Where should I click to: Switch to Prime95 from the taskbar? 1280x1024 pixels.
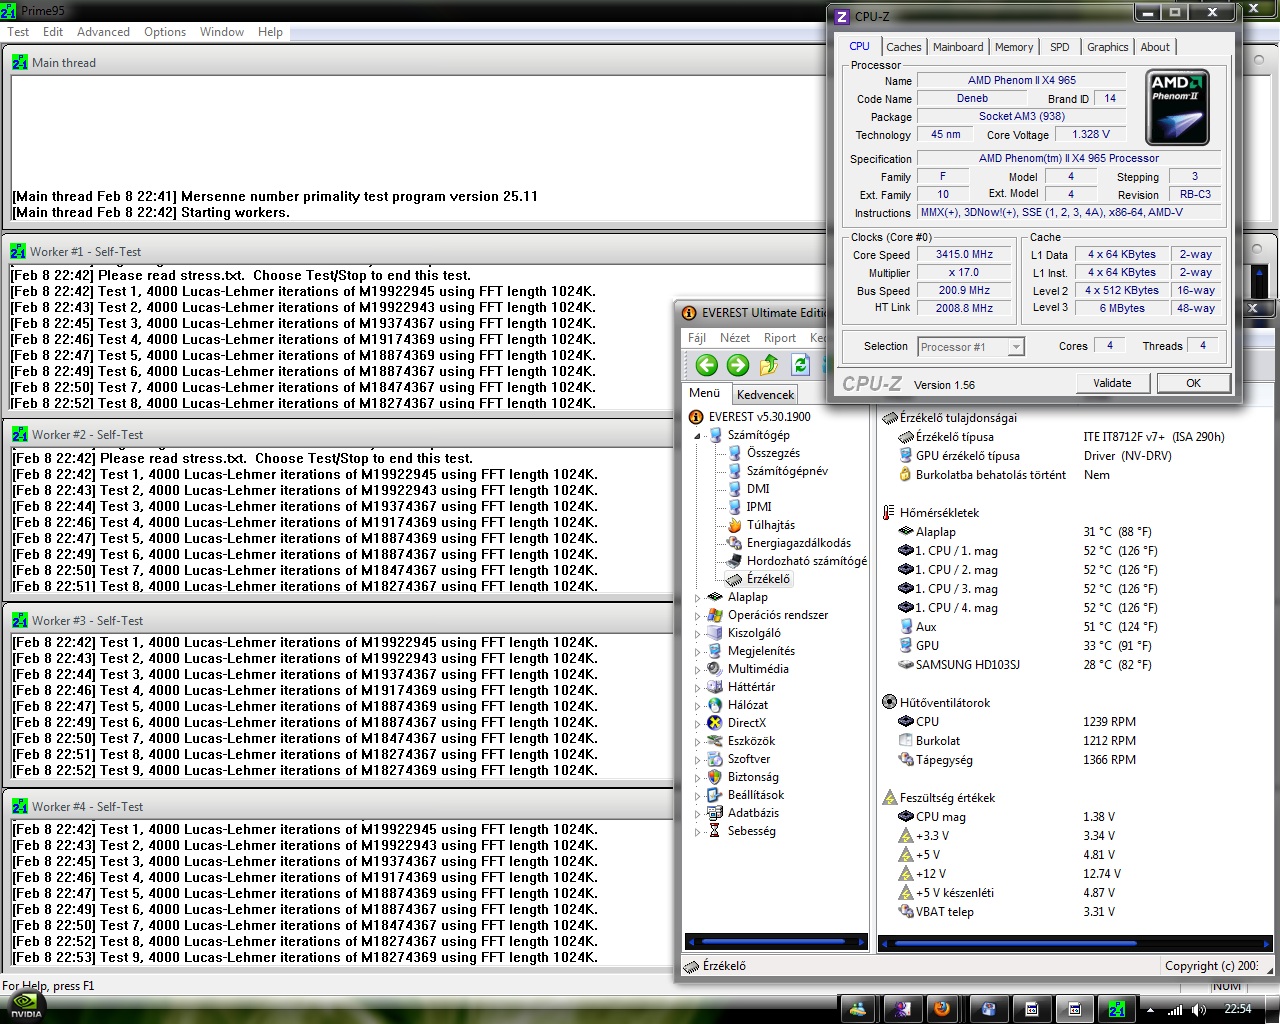[1117, 1009]
